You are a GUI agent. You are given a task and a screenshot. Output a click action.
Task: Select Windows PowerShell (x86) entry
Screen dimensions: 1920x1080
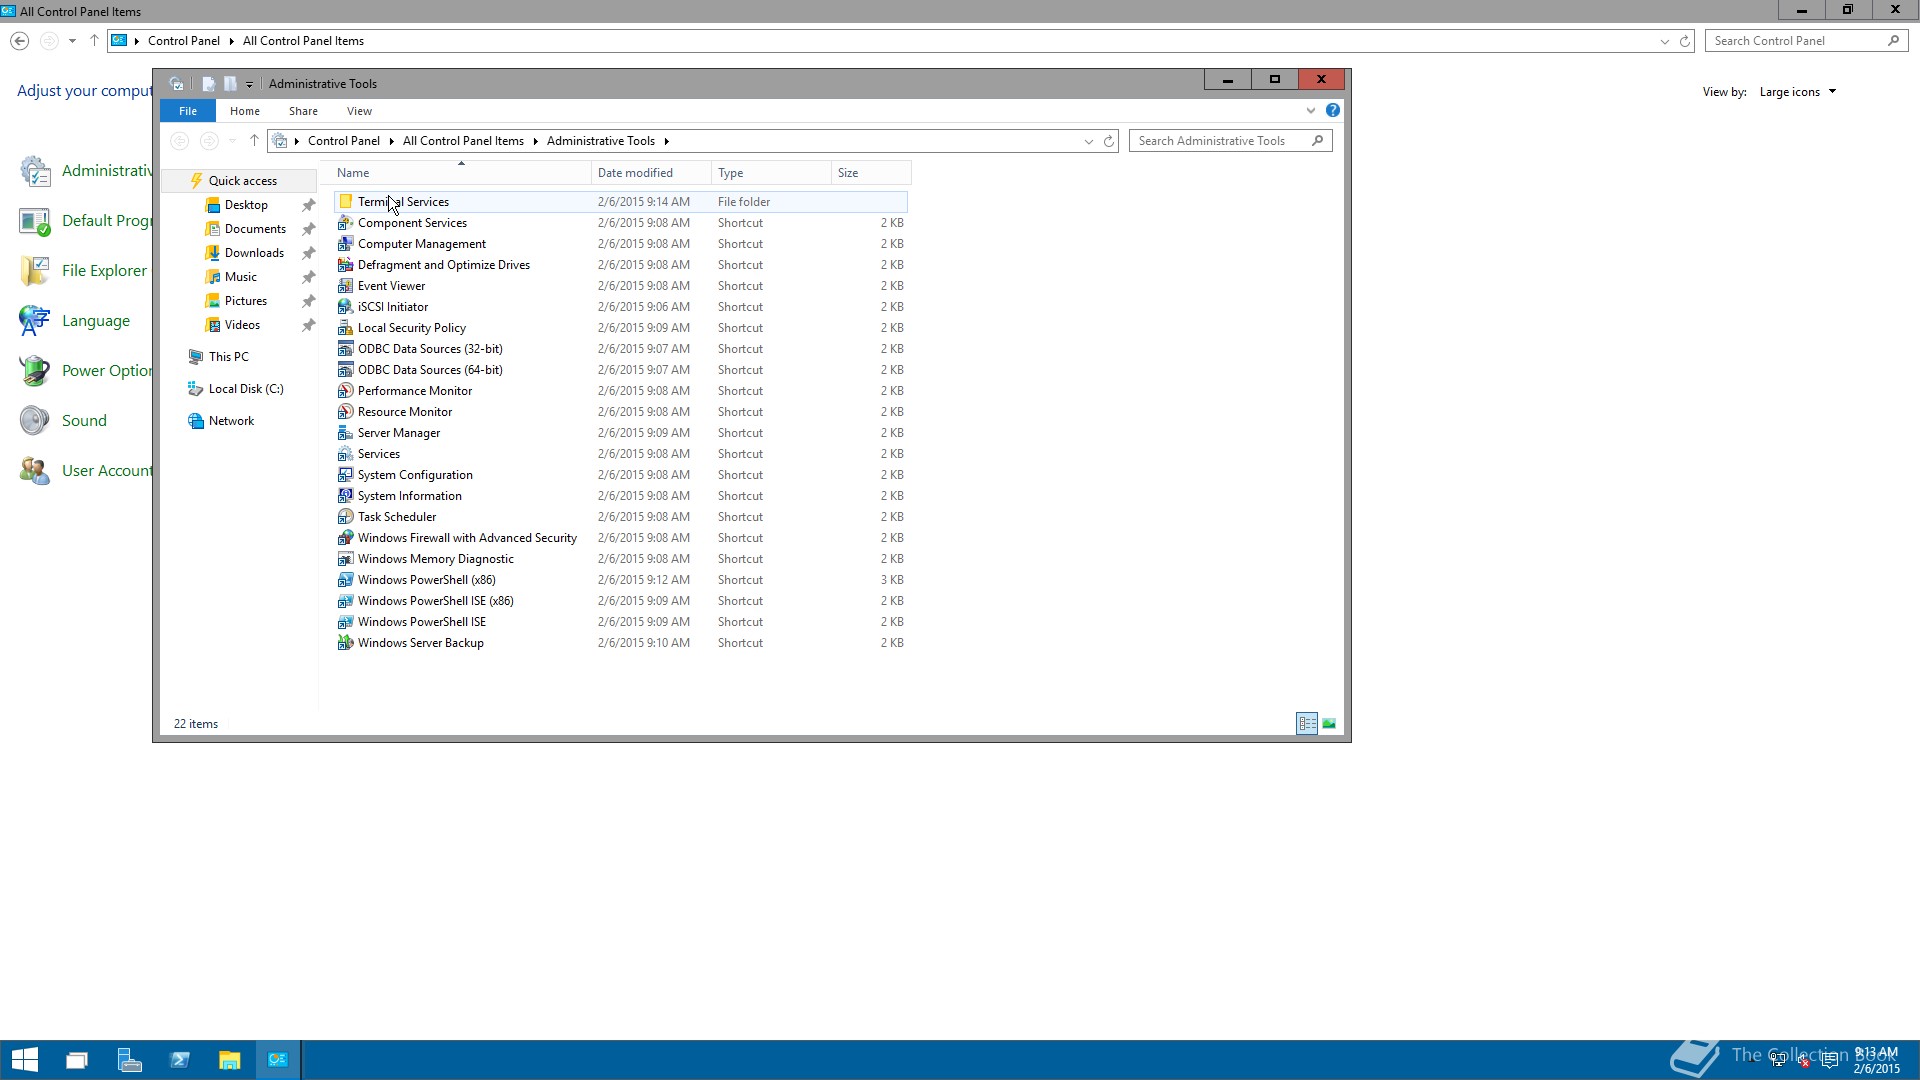pos(620,580)
